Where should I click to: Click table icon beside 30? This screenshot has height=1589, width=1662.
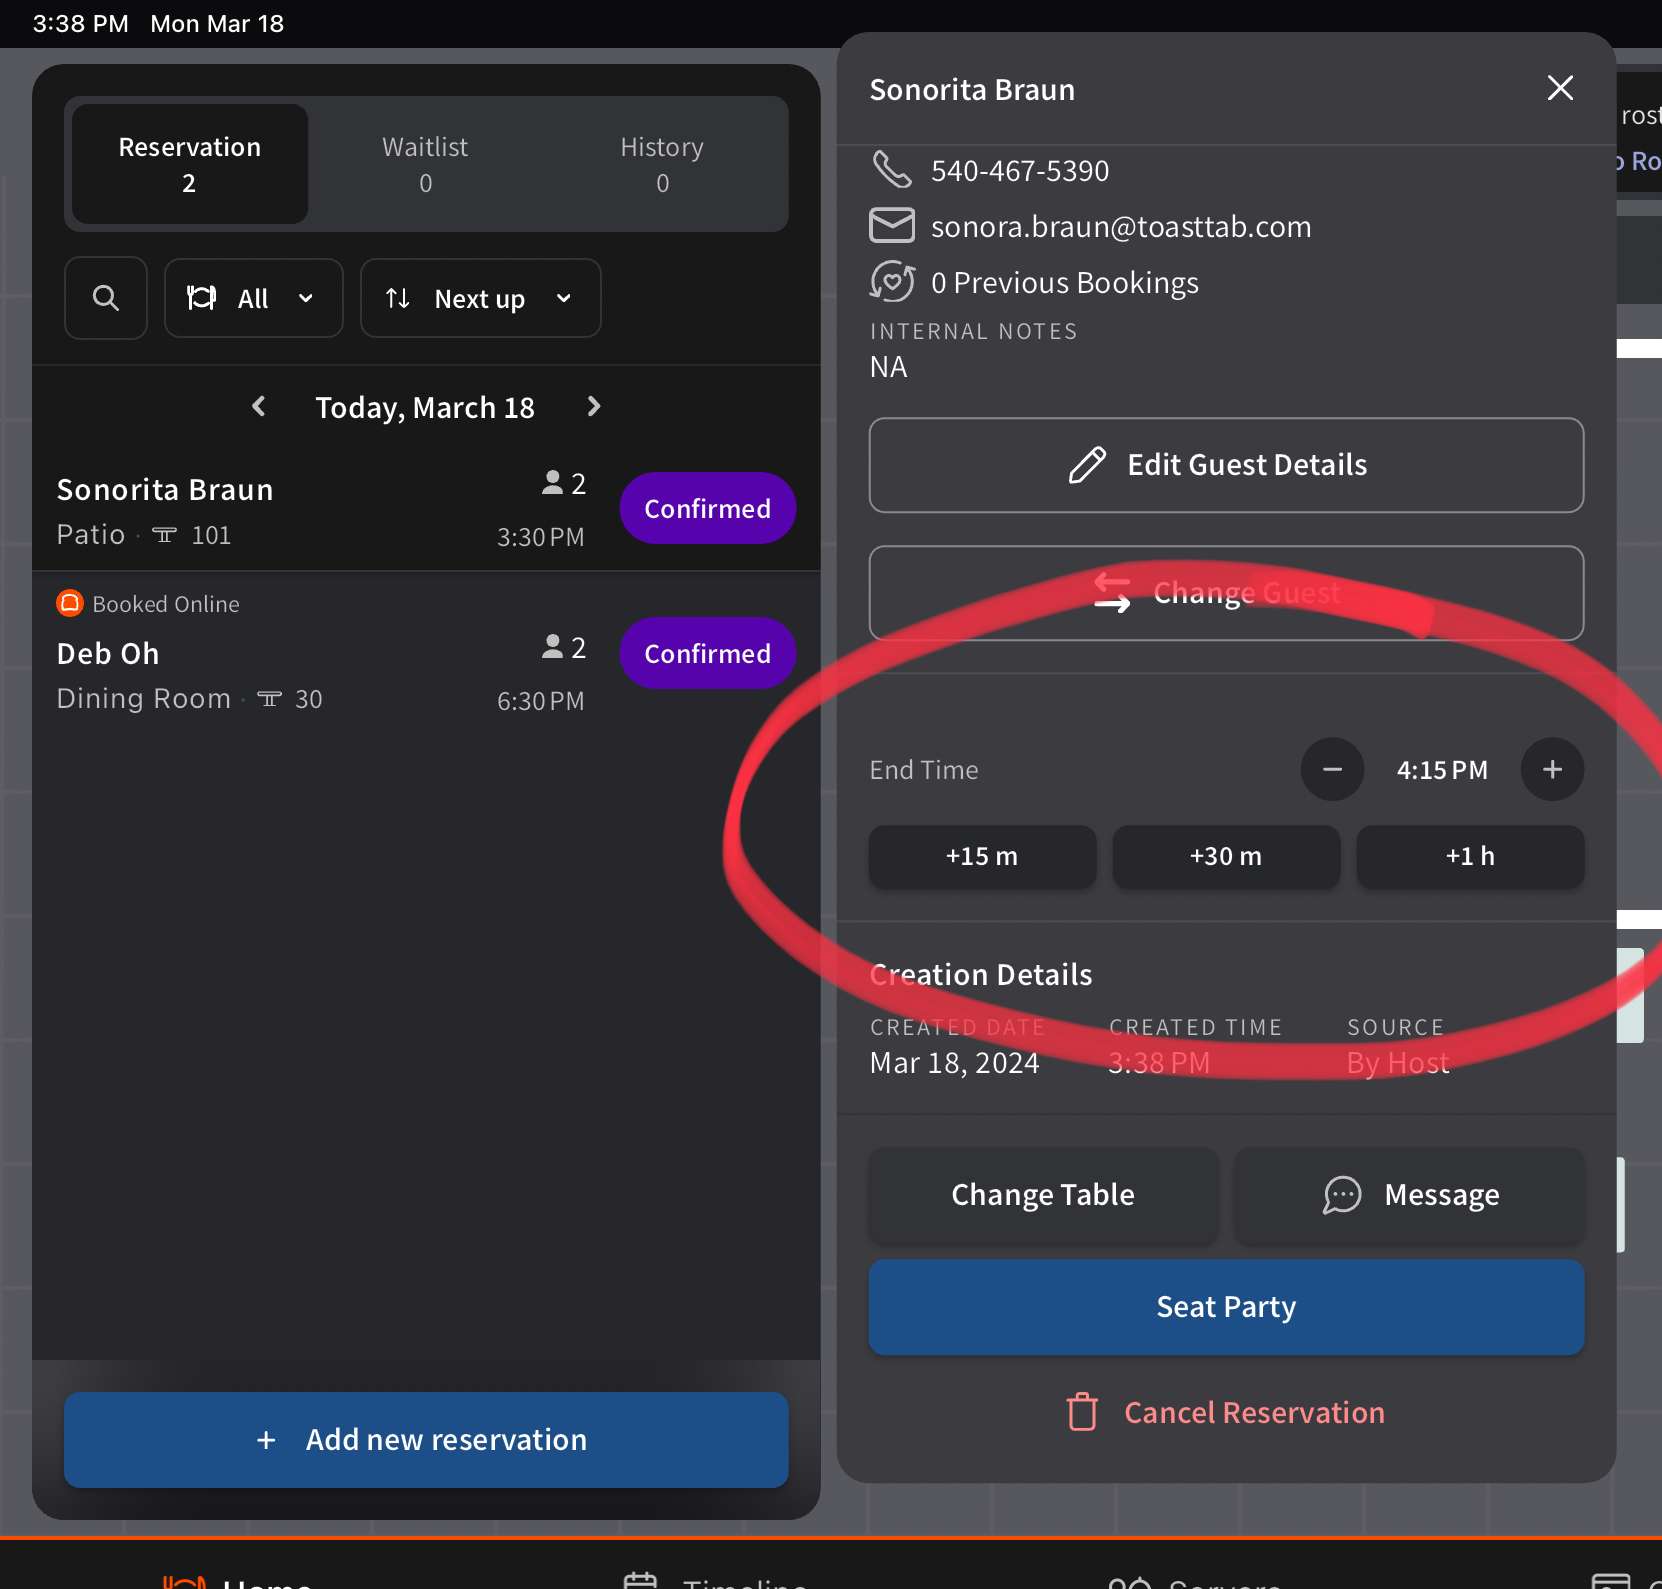[269, 699]
